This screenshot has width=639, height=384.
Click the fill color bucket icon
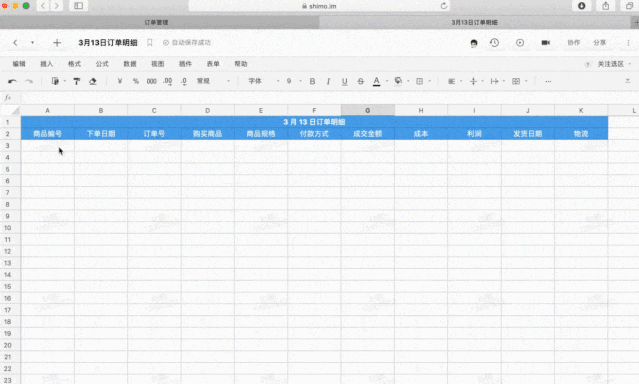click(x=398, y=81)
